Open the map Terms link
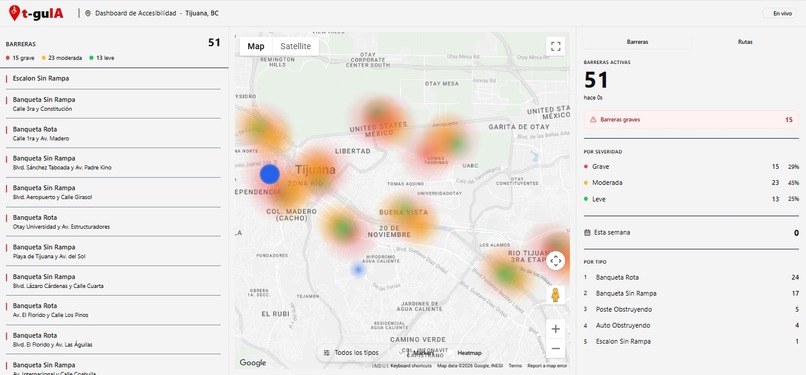Screen dimensions: 806x375 coord(515,366)
